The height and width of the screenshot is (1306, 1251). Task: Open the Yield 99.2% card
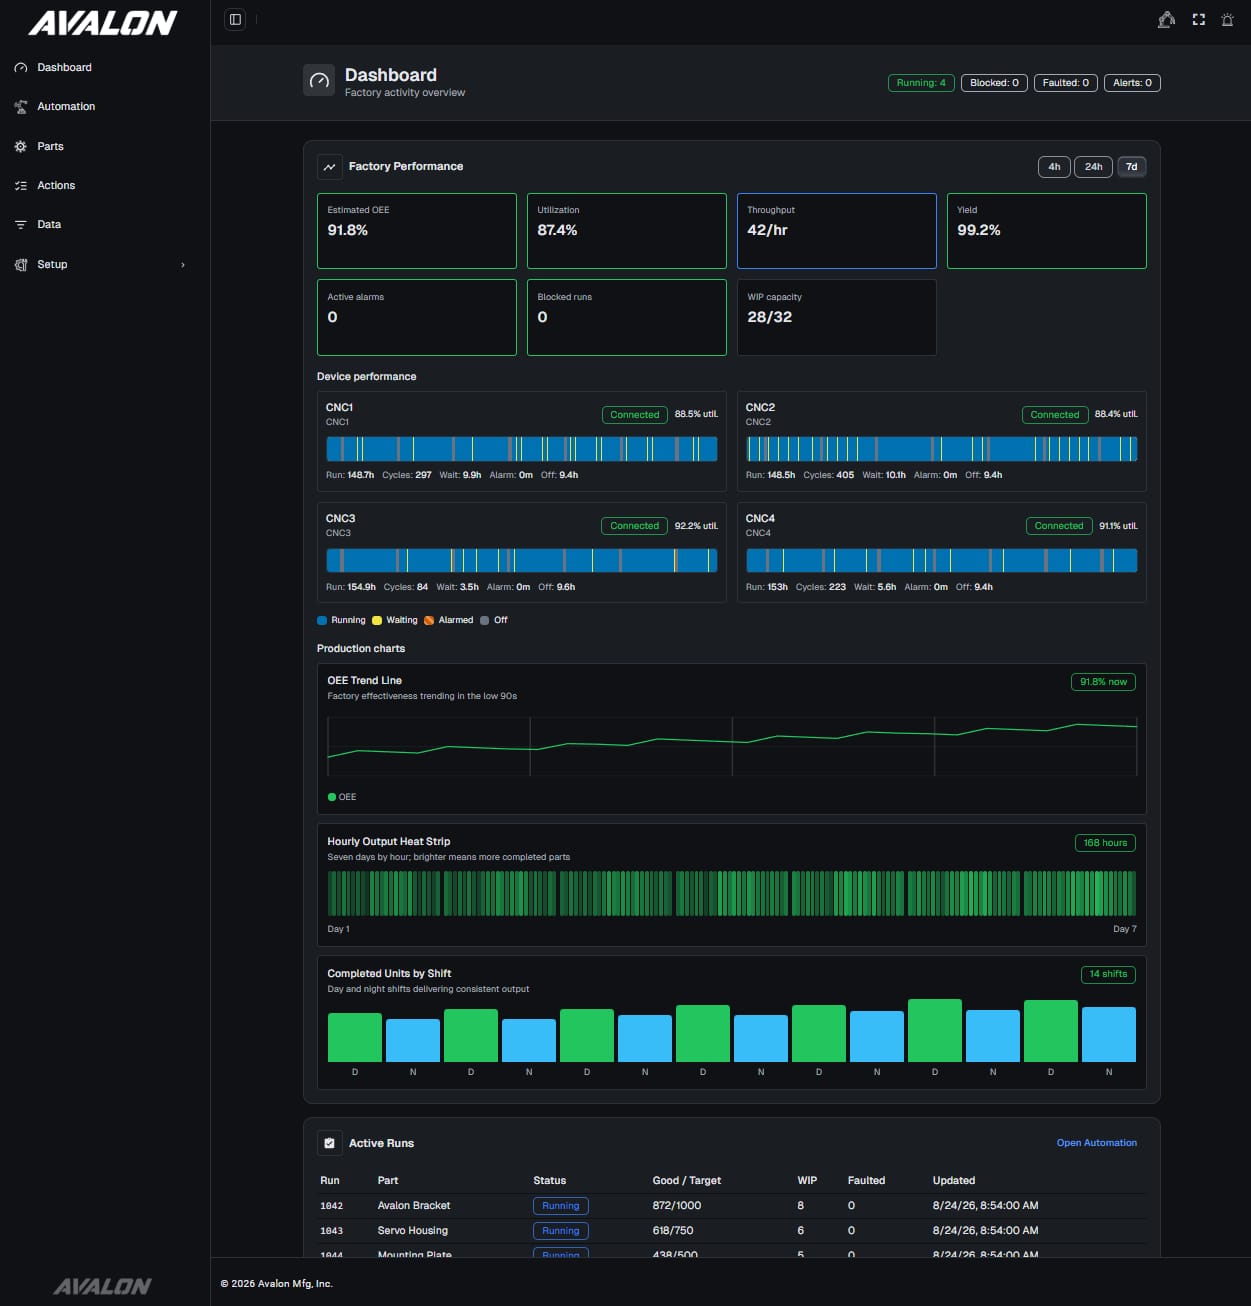coord(1047,231)
